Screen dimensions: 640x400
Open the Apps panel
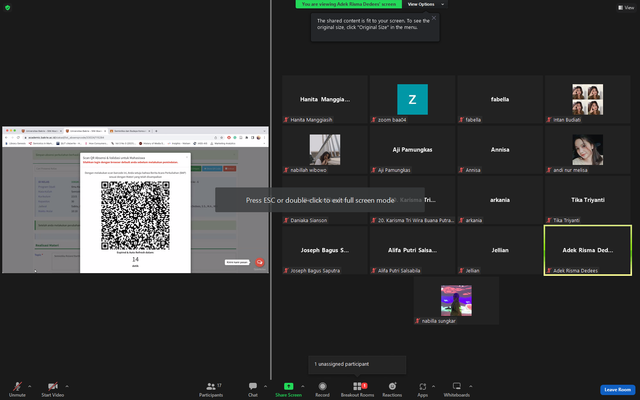click(422, 389)
